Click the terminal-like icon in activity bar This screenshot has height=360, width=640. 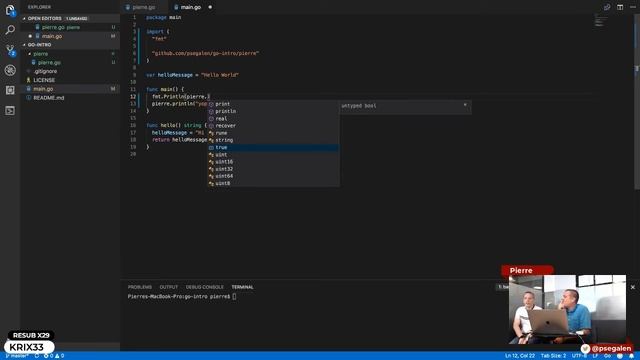click(x=10, y=110)
